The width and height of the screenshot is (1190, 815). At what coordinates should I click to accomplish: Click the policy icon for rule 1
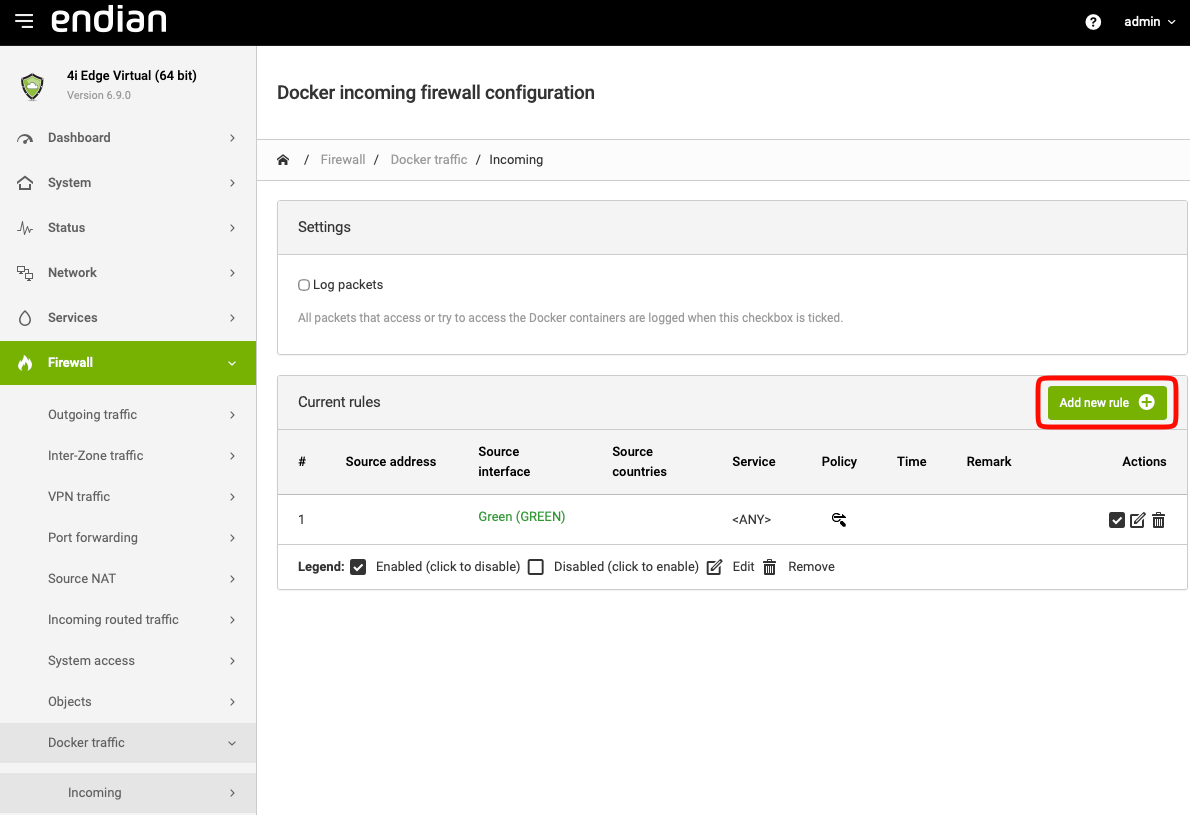839,519
